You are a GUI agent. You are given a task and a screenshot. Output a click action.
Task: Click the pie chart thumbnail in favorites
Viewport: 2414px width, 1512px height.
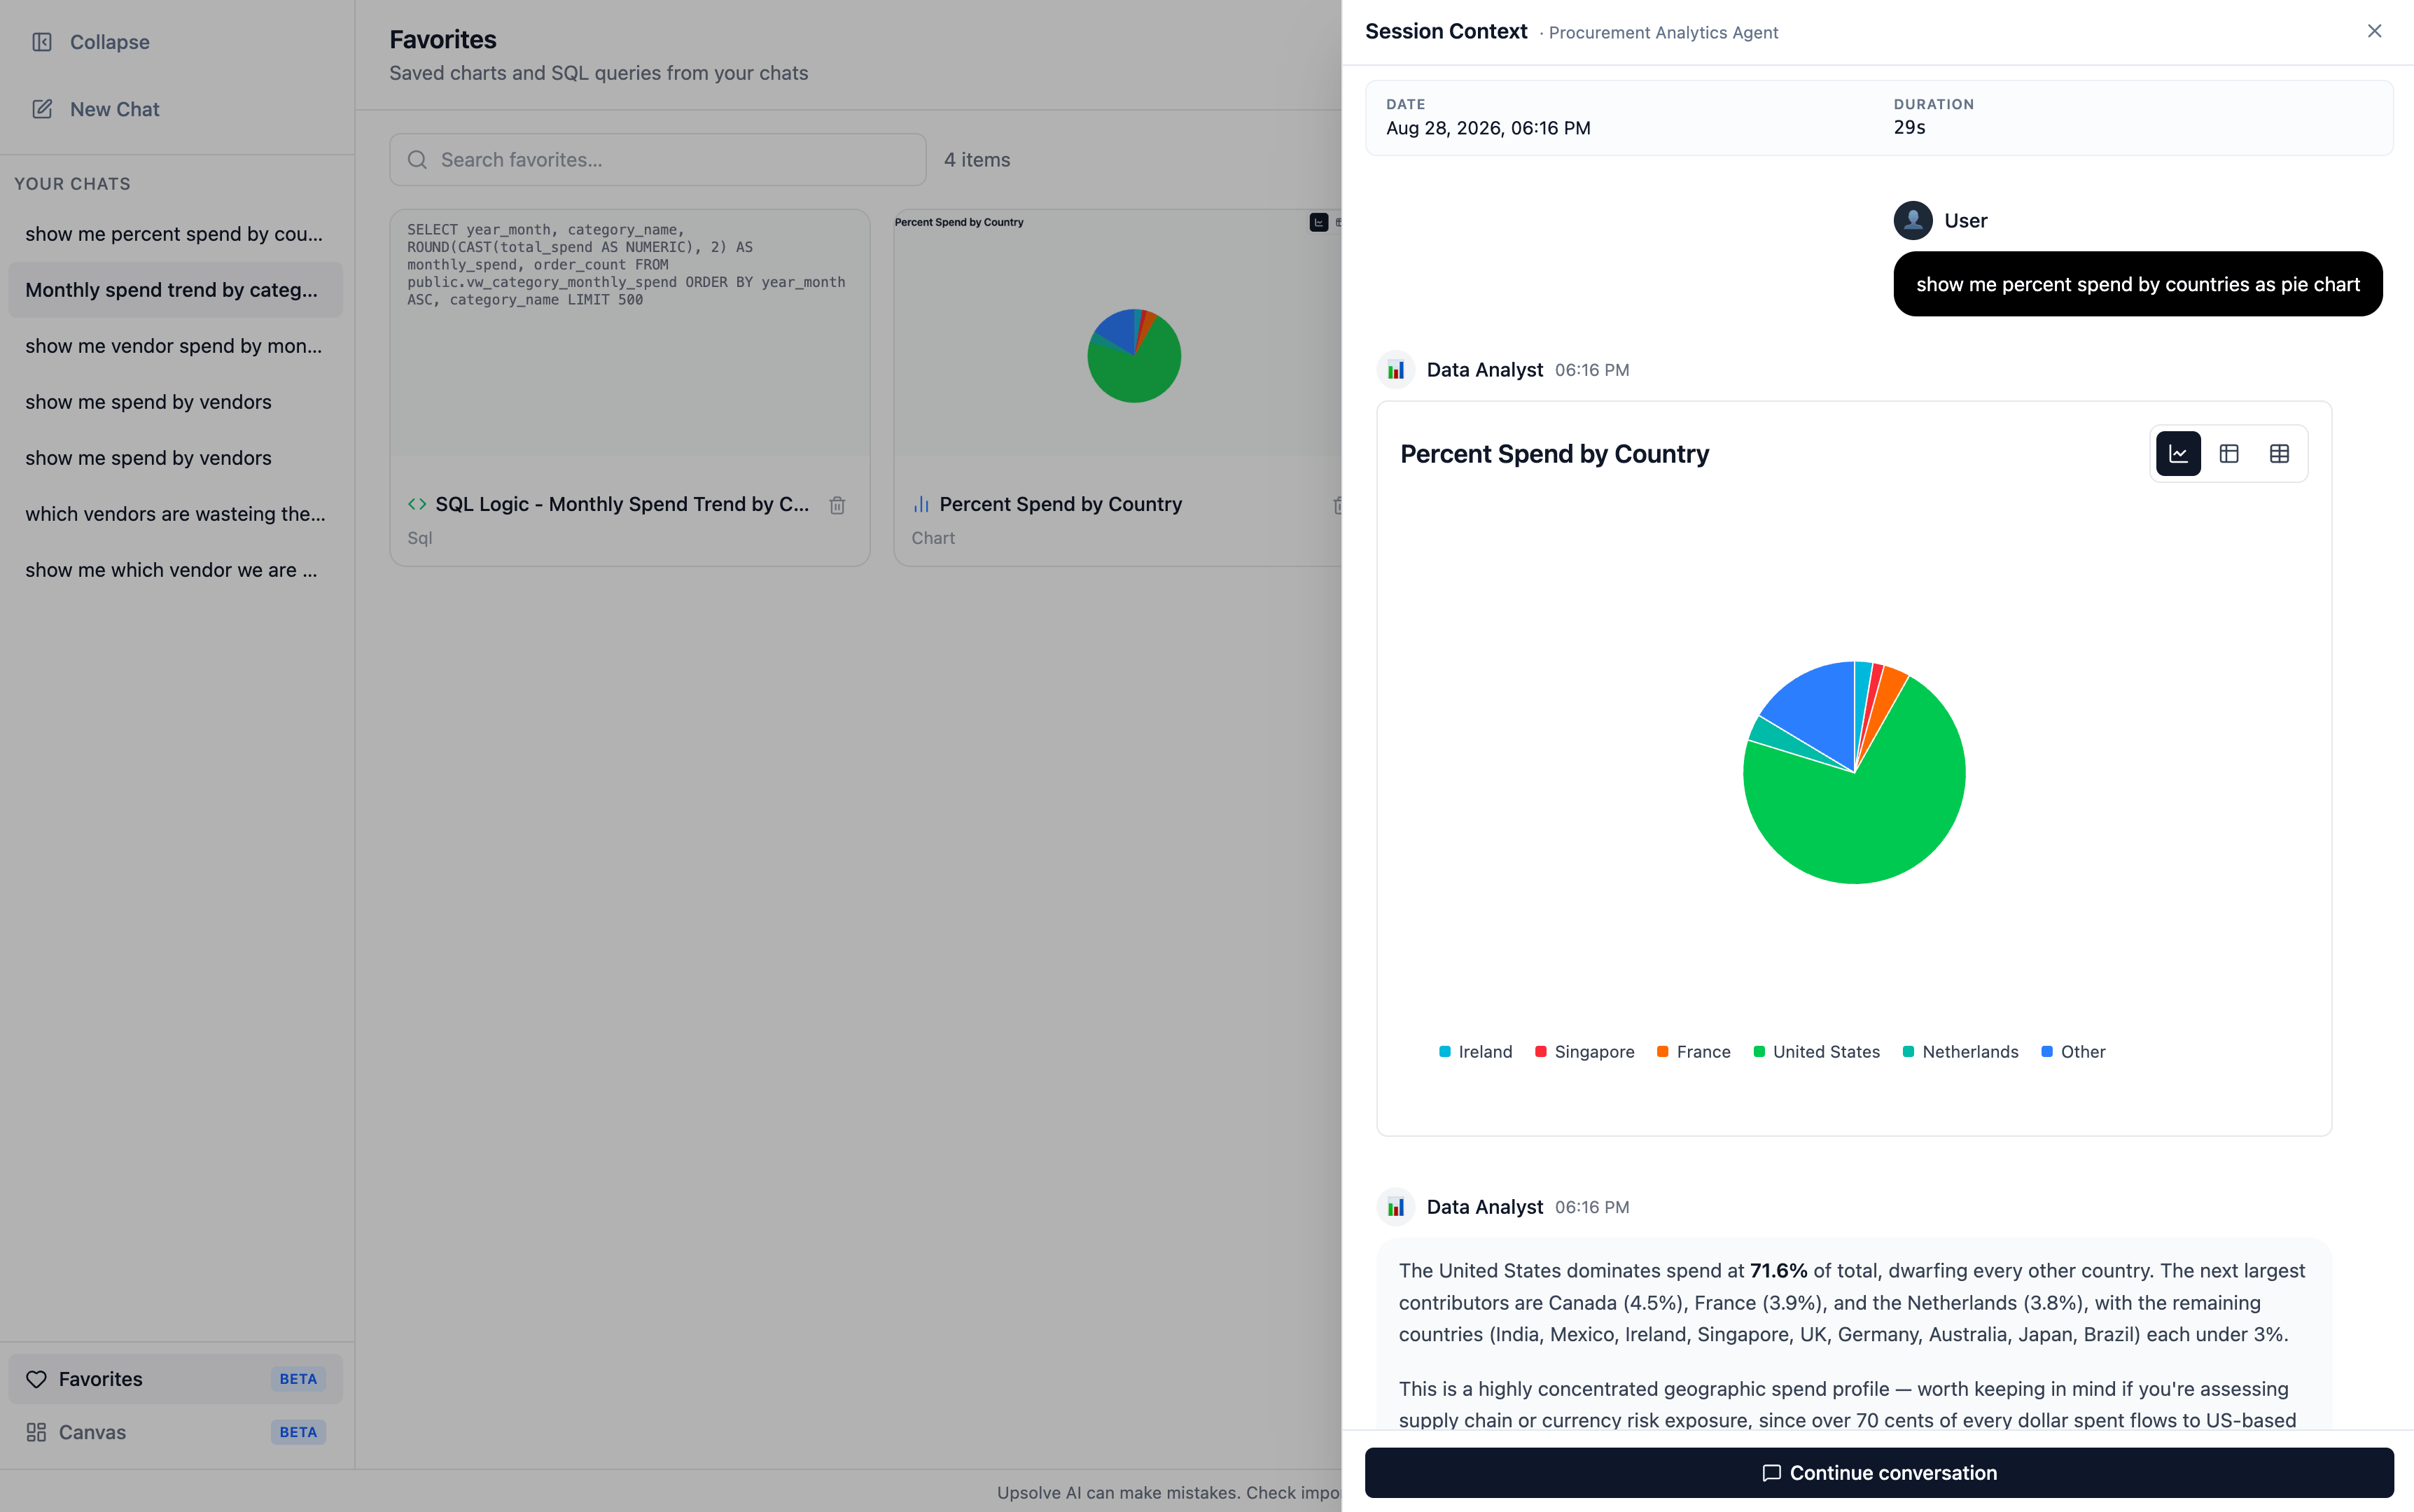click(x=1133, y=356)
